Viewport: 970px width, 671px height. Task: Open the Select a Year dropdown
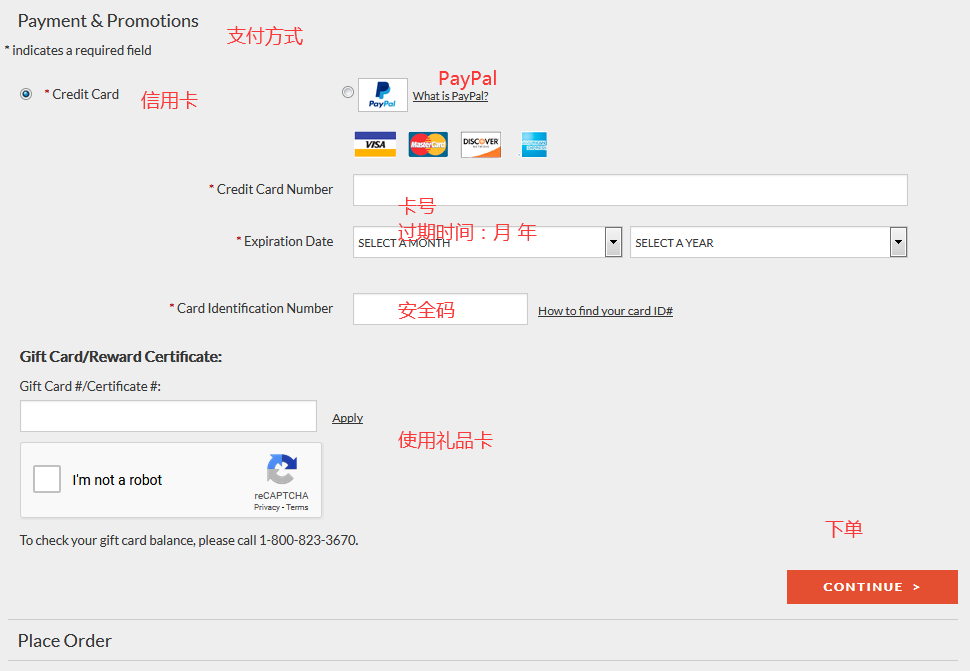coord(768,243)
